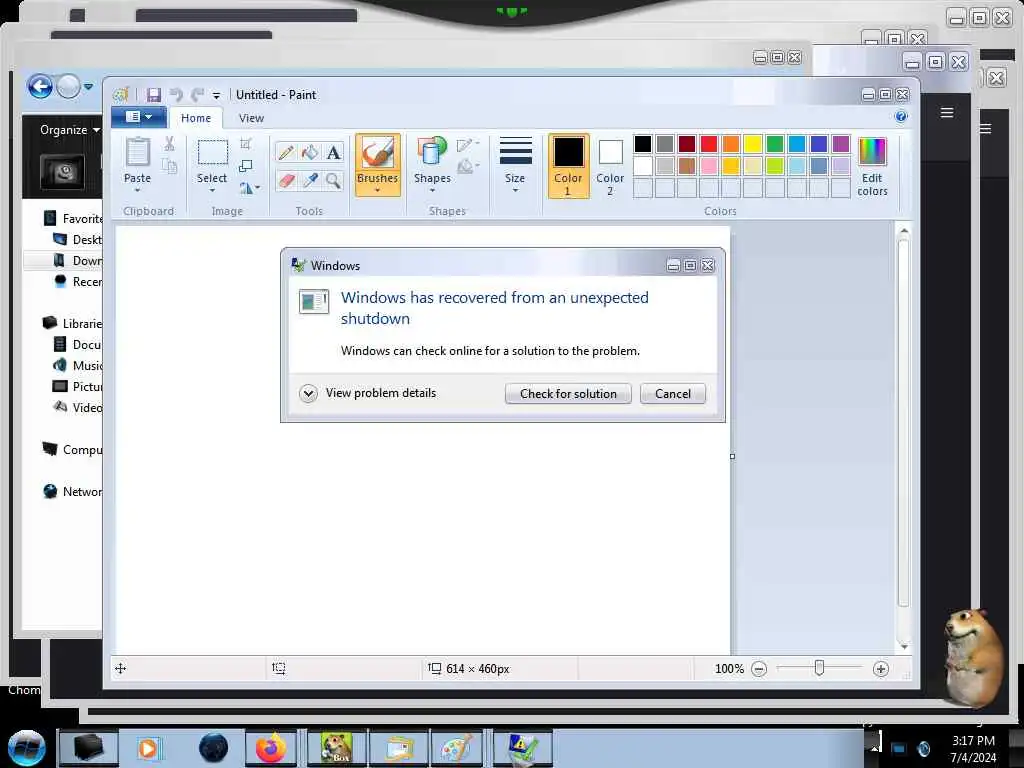Click the Copy icon in Clipboard group
This screenshot has width=1024, height=768.
[169, 166]
